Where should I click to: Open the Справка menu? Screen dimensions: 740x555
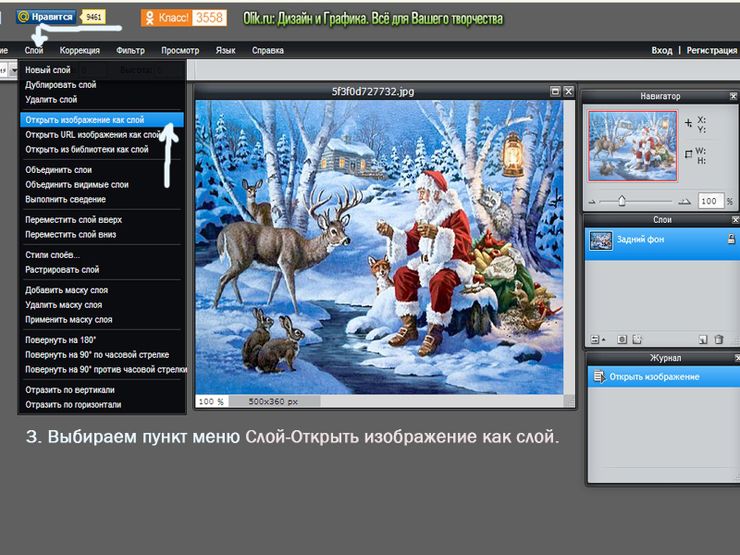[x=268, y=50]
